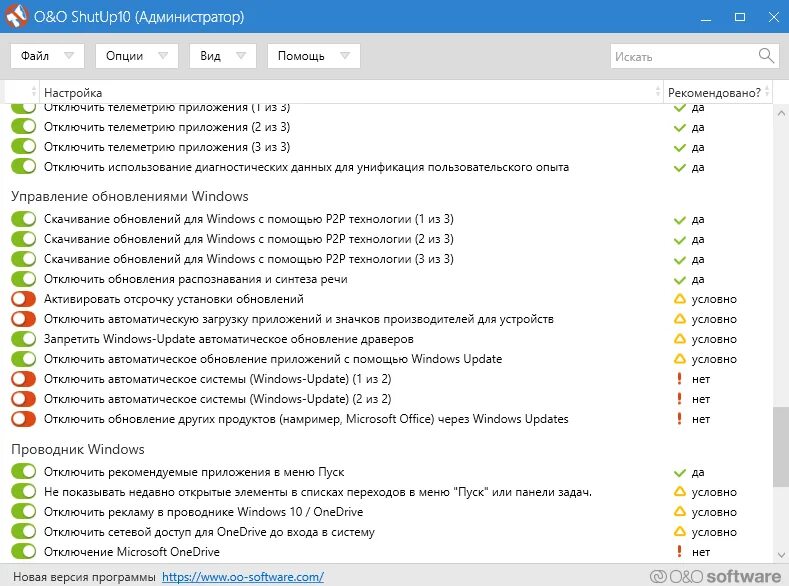789x586 pixels.
Task: Click red exclamation icon for Windows-Update (1 из 2)
Action: [x=680, y=379]
